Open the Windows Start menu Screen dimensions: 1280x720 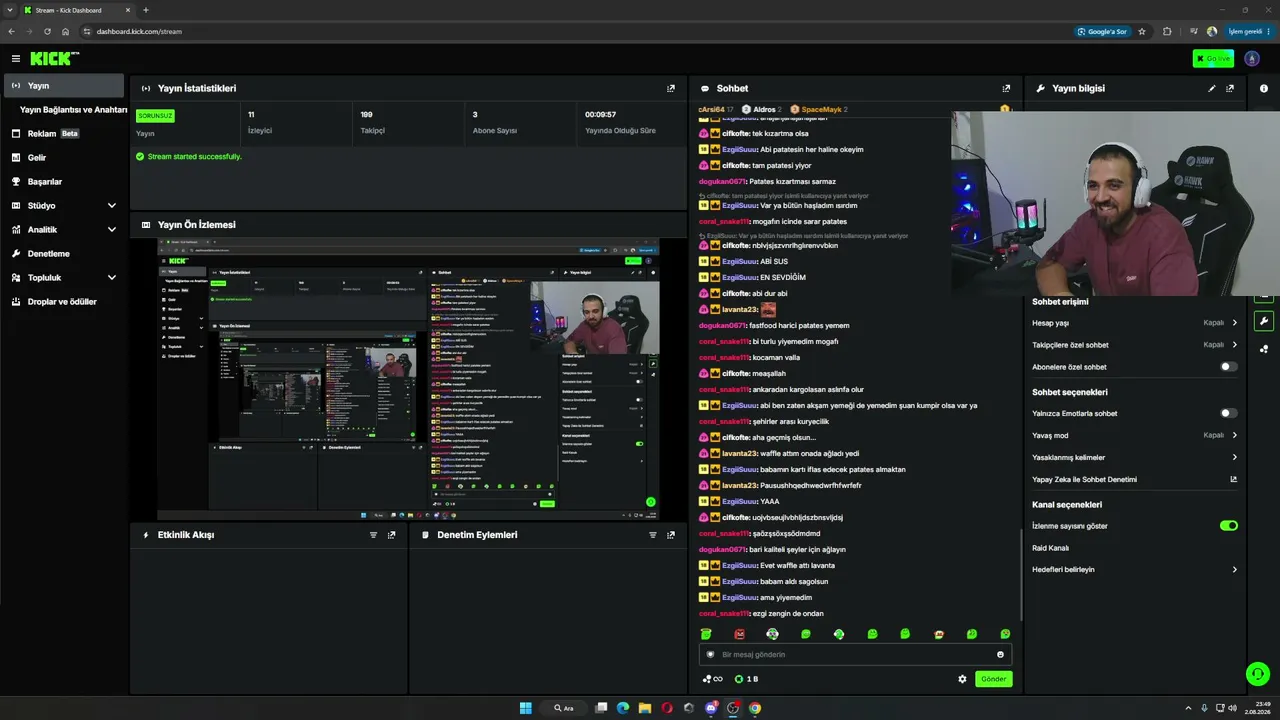(526, 708)
